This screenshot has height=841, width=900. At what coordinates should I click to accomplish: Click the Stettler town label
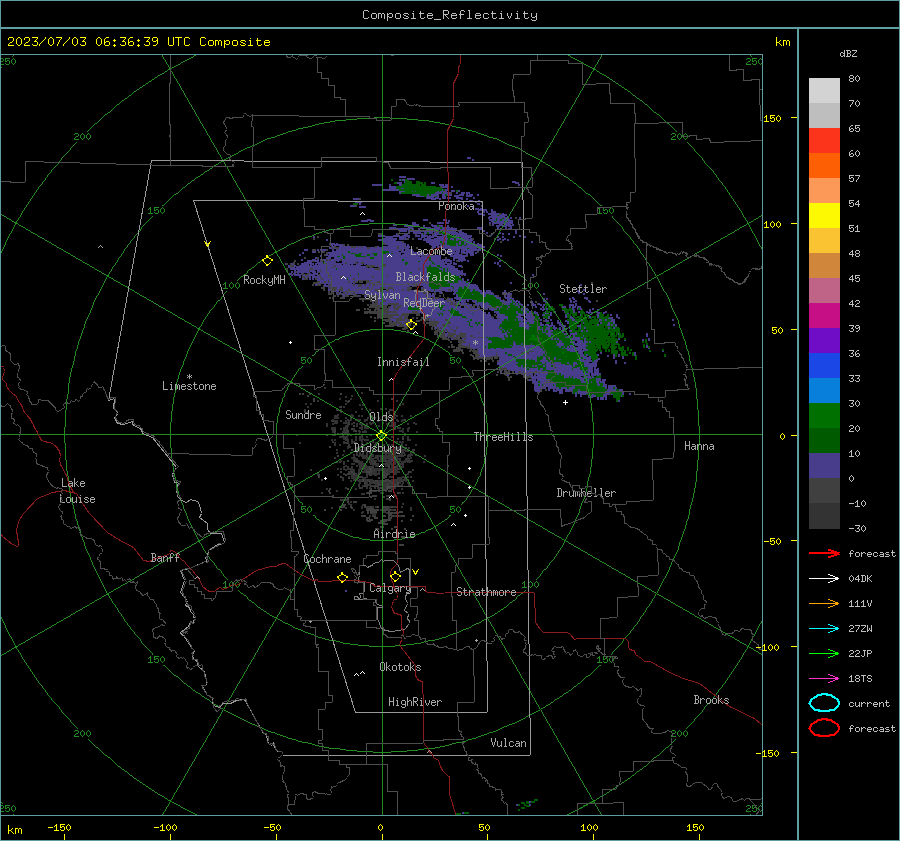click(x=583, y=289)
